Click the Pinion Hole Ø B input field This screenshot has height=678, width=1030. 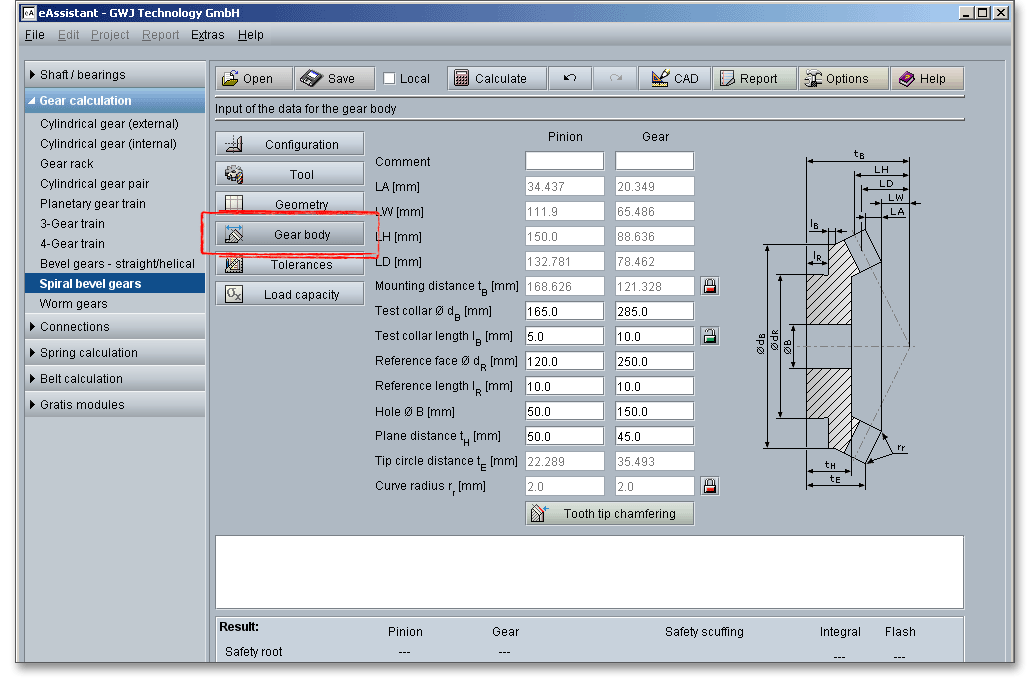[564, 411]
